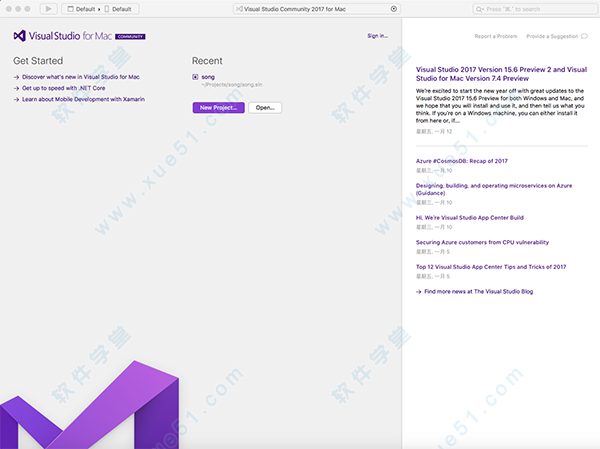
Task: Click the arrow icon beside Discover what's new
Action: (16, 77)
